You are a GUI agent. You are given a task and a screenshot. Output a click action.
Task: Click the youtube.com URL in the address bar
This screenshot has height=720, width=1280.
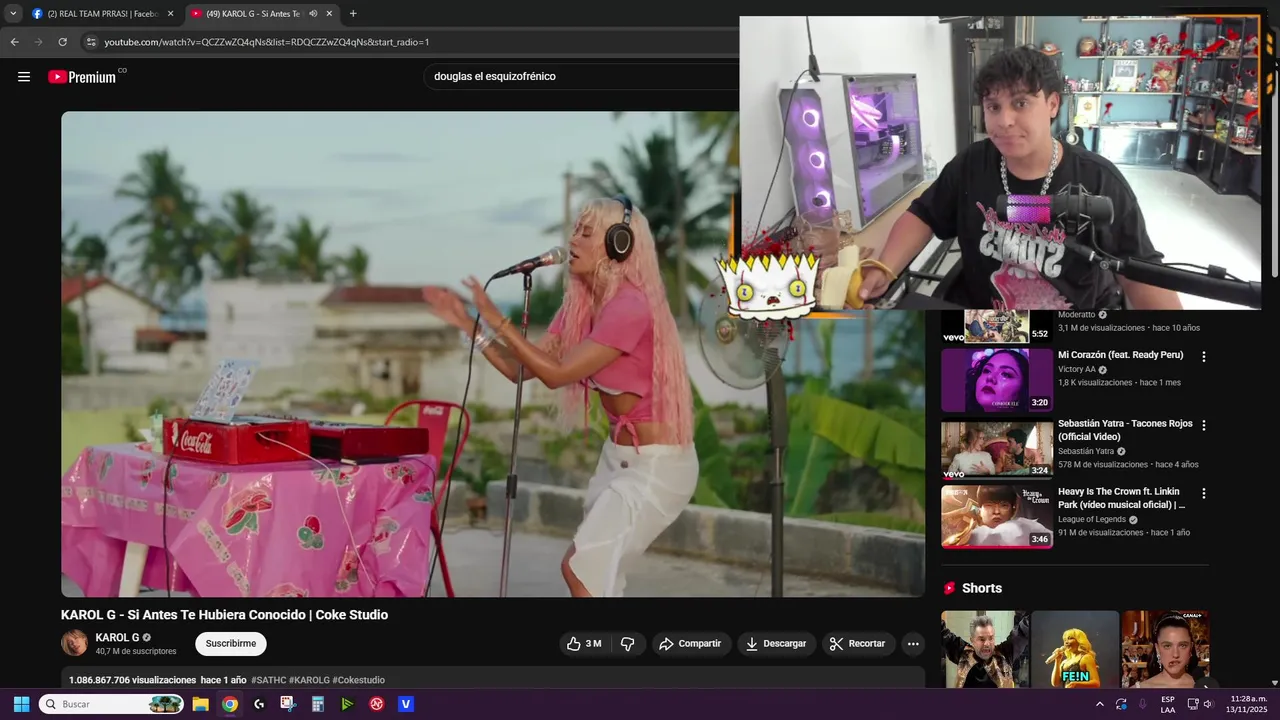click(x=267, y=42)
